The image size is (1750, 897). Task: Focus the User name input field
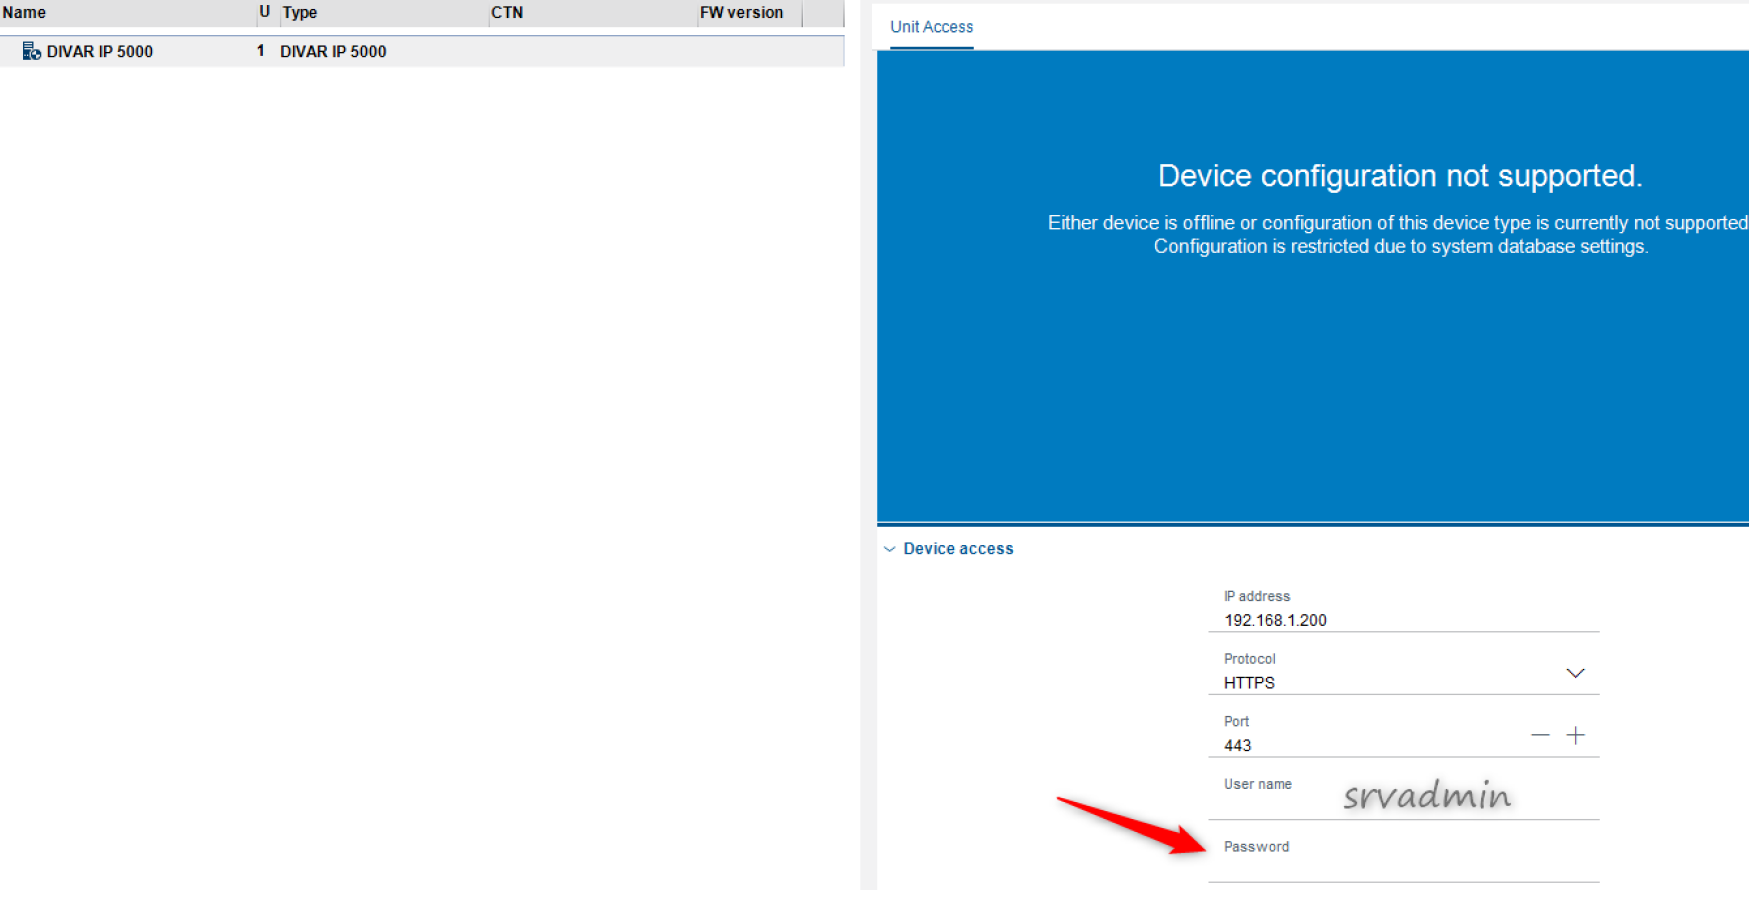1403,796
